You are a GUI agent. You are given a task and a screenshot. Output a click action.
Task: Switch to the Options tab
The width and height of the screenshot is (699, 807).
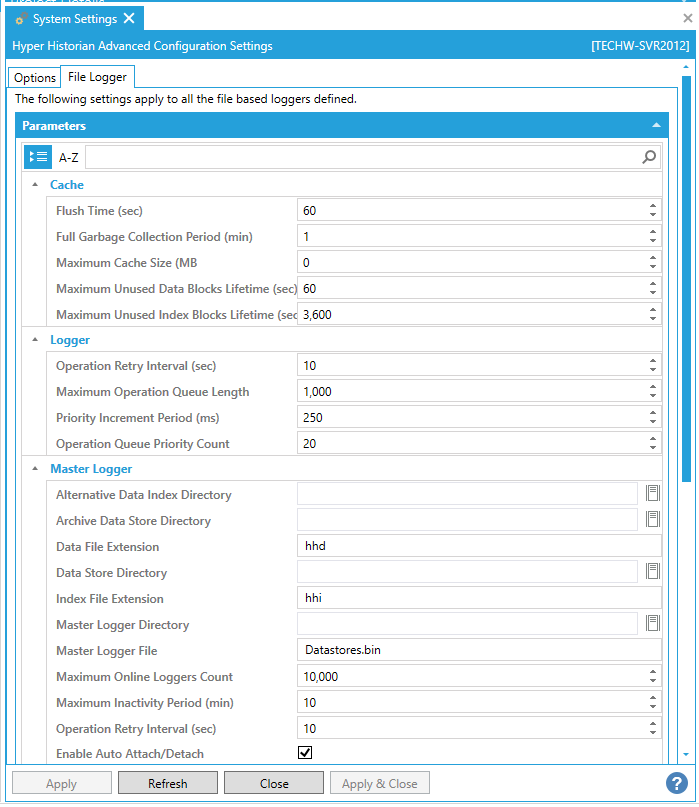pos(35,78)
